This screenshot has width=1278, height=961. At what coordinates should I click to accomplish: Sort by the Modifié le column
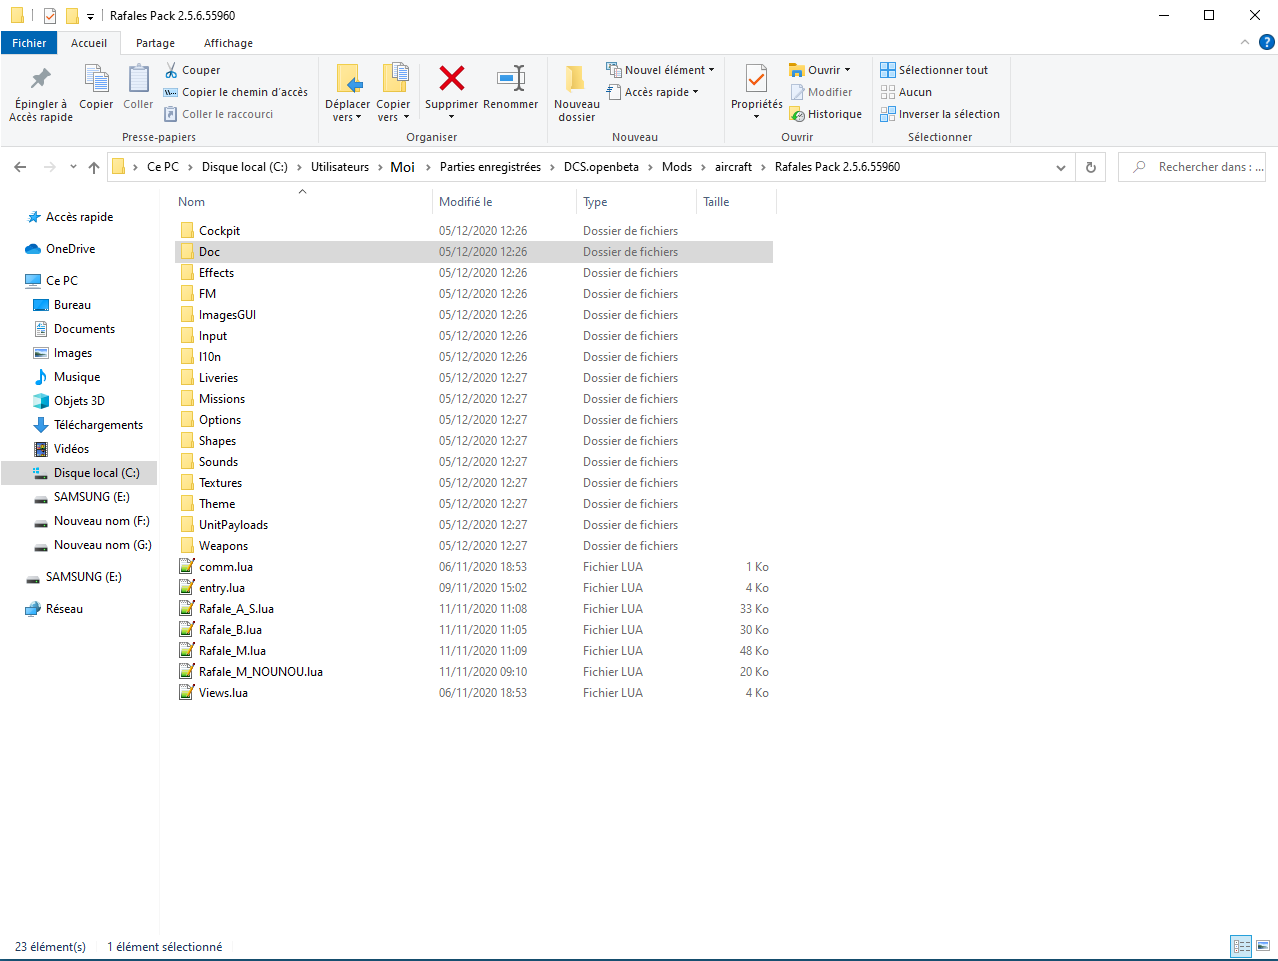(x=504, y=202)
